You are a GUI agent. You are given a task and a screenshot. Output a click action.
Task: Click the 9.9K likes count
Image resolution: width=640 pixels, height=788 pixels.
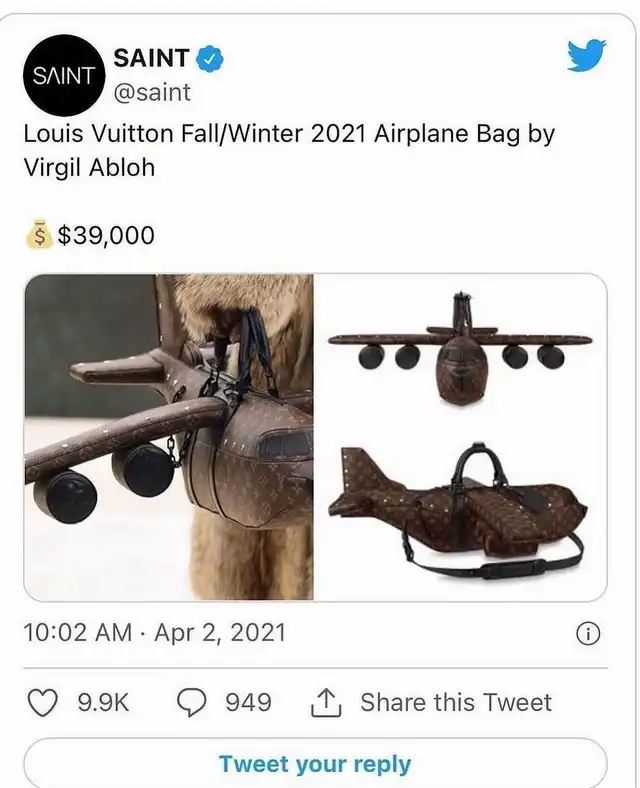click(x=103, y=702)
